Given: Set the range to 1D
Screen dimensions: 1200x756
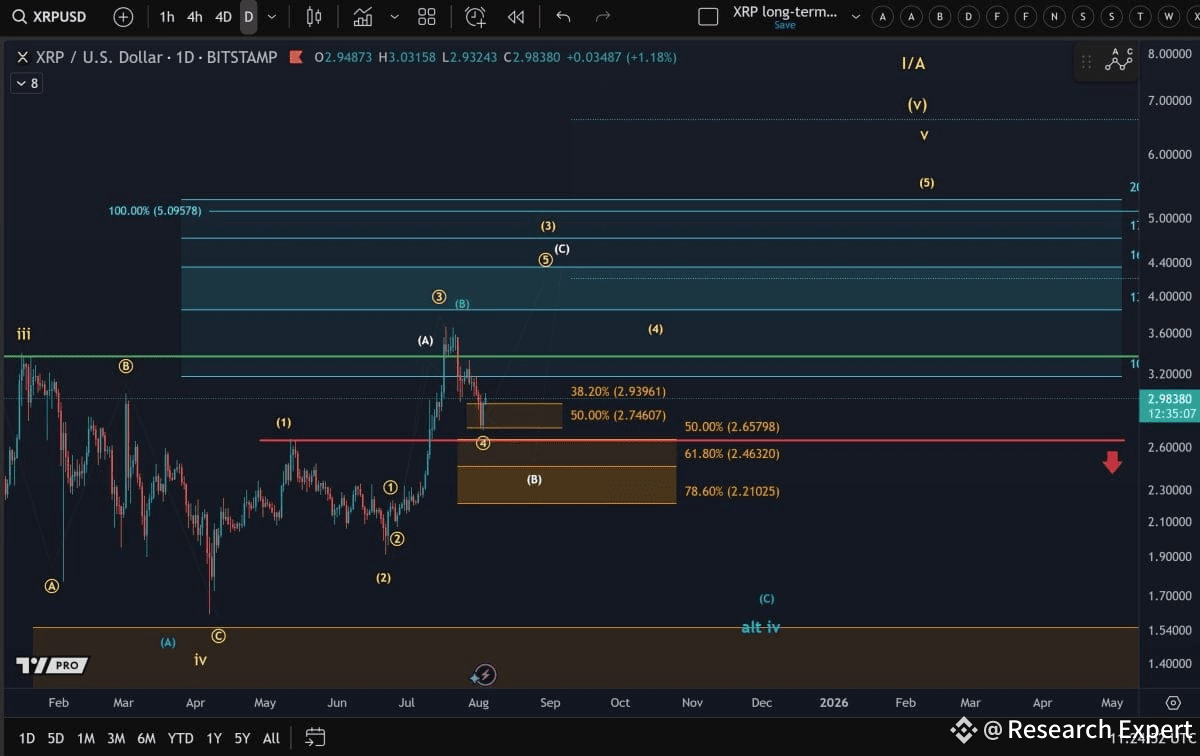Looking at the screenshot, I should click(x=27, y=738).
